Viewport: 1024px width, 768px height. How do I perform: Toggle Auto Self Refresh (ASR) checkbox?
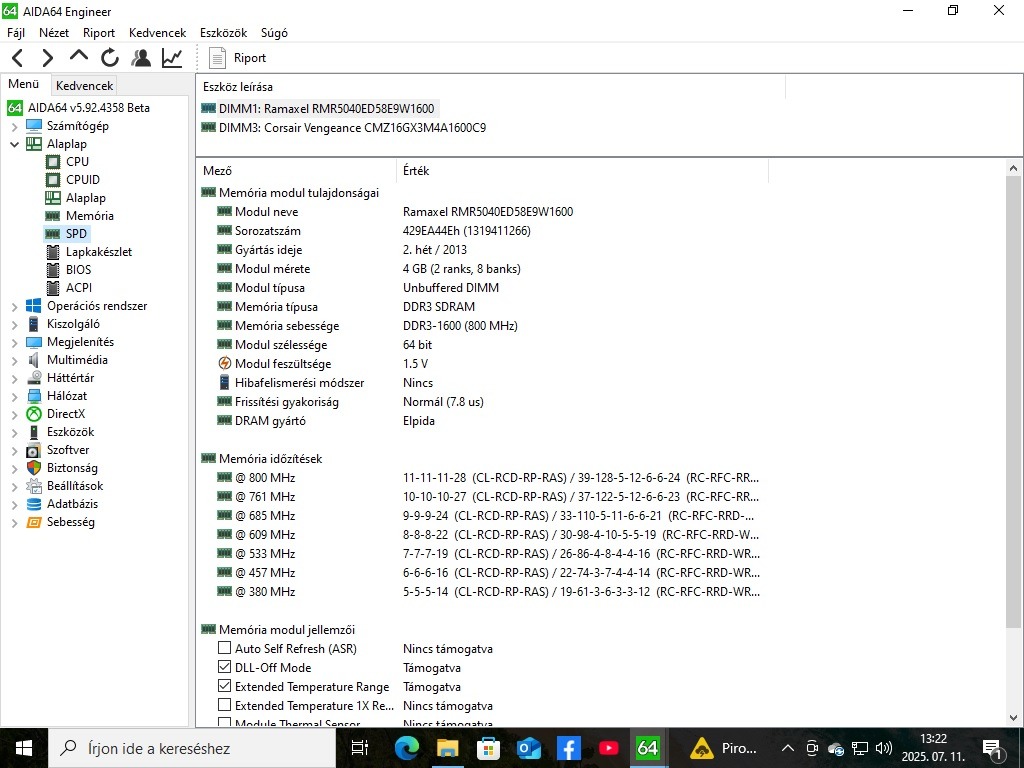[224, 648]
